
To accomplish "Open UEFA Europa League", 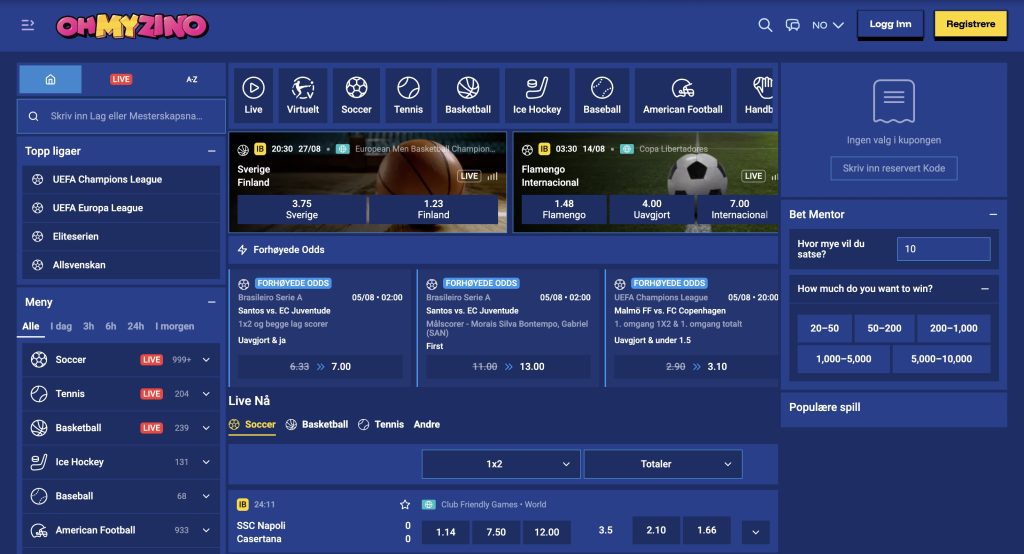I will (x=121, y=208).
